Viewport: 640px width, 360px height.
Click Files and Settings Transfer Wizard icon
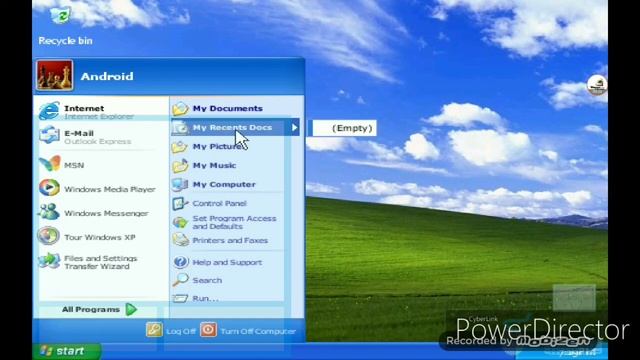[x=49, y=261]
